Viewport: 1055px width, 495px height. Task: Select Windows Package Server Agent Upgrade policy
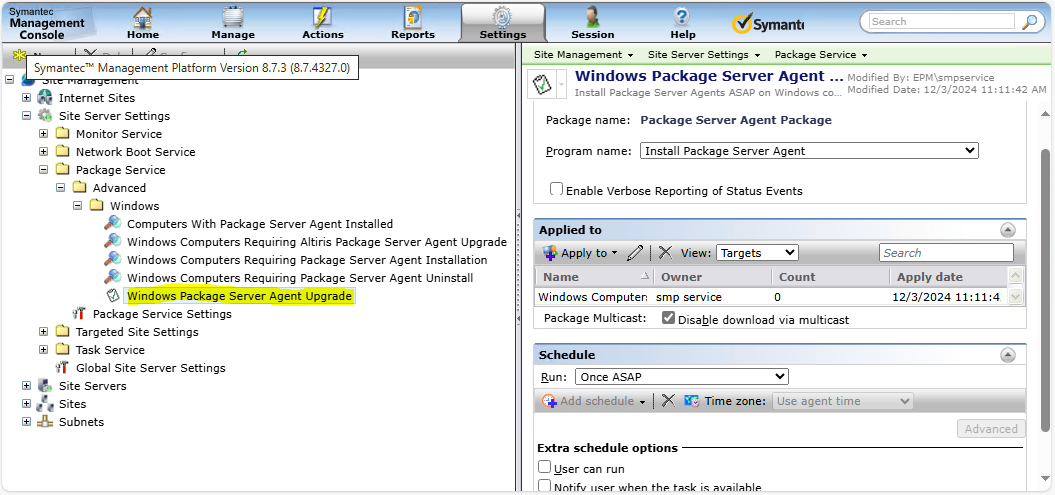(x=239, y=295)
